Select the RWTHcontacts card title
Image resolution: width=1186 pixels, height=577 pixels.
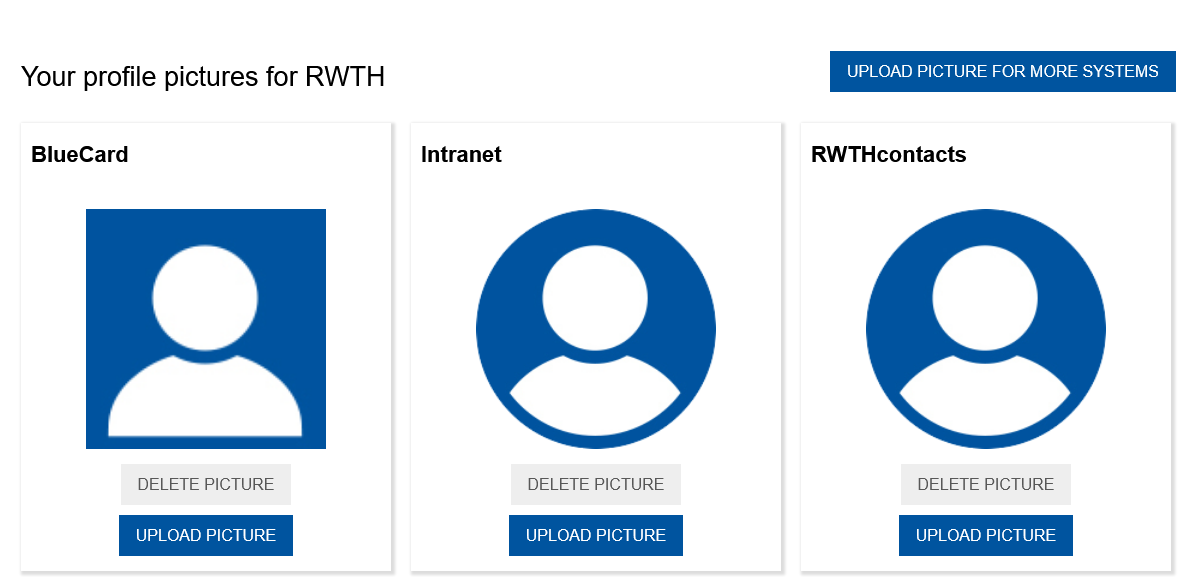coord(888,155)
